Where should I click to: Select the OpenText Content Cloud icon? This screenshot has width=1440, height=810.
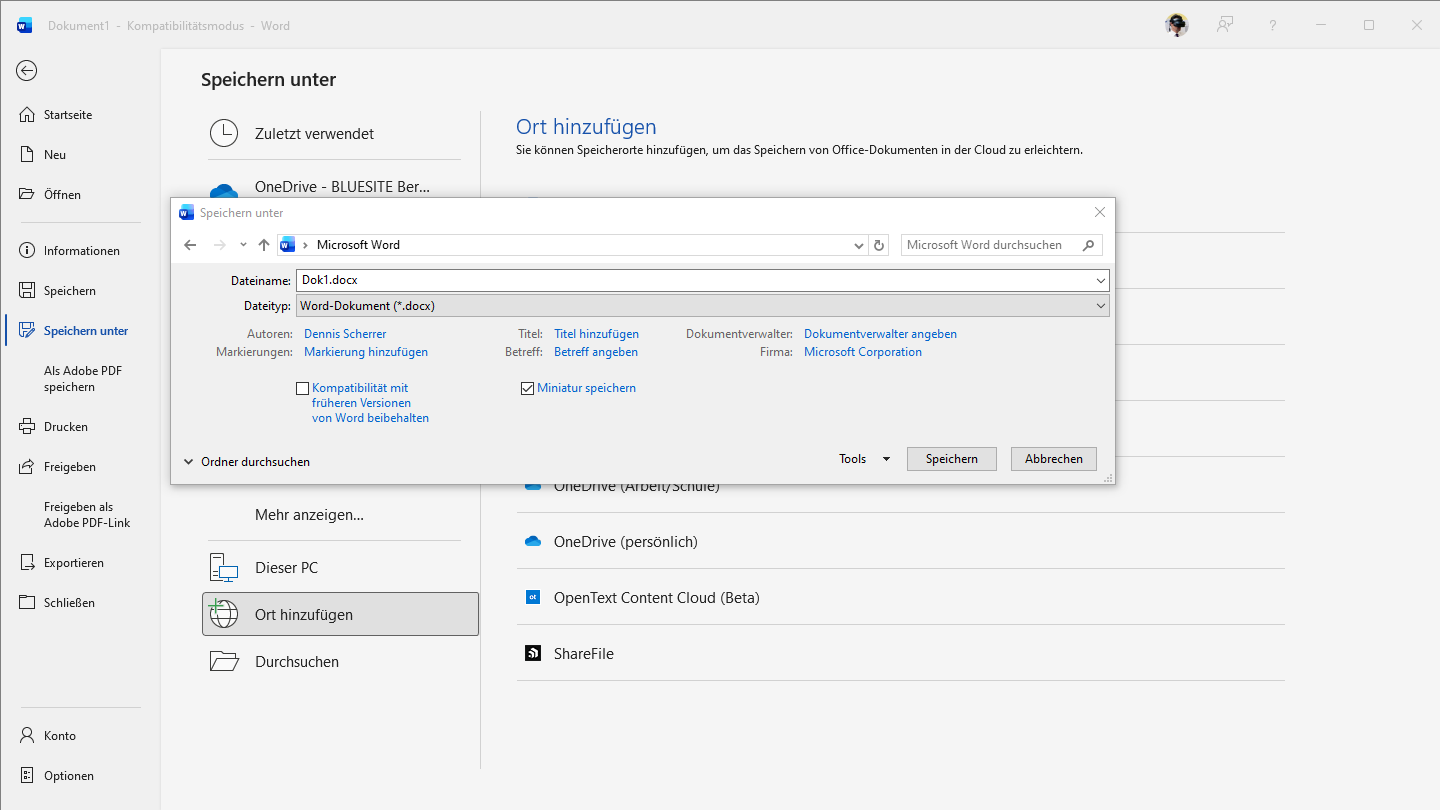(533, 598)
